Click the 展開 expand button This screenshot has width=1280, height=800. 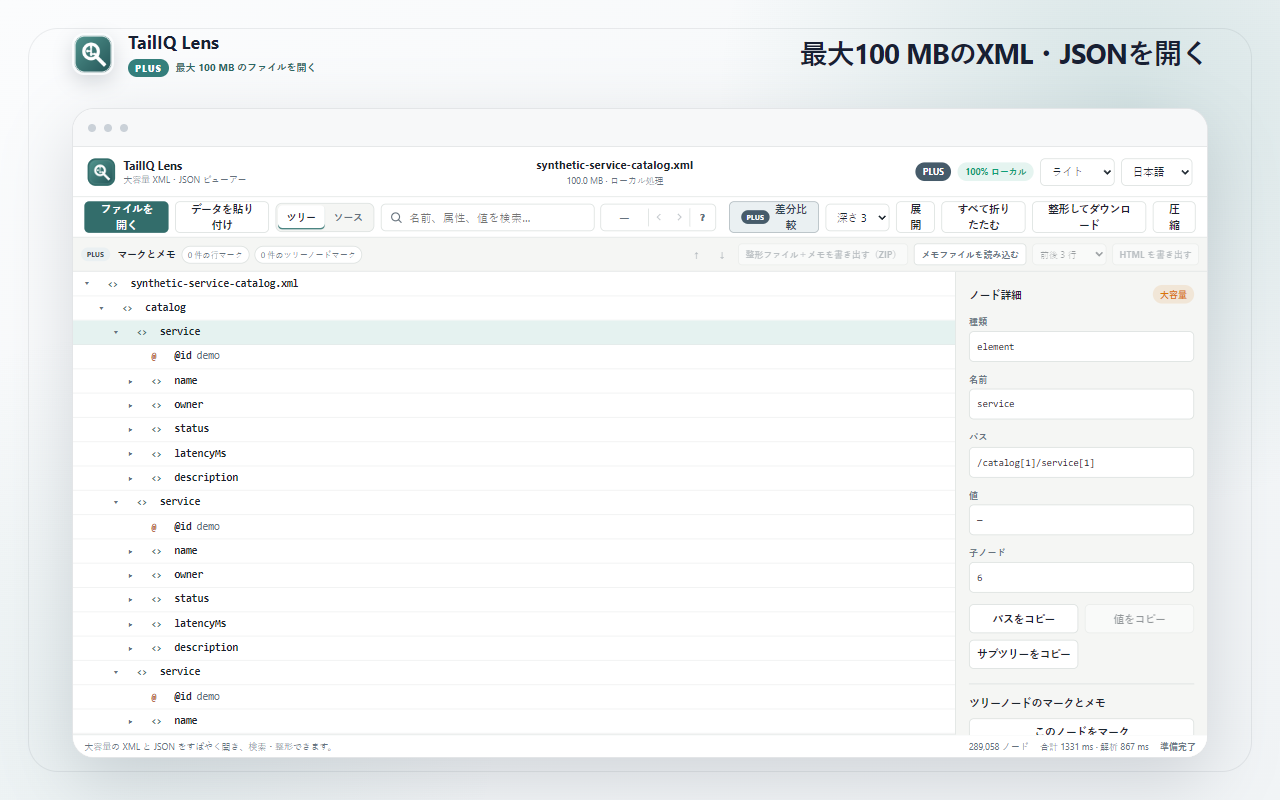[x=915, y=217]
